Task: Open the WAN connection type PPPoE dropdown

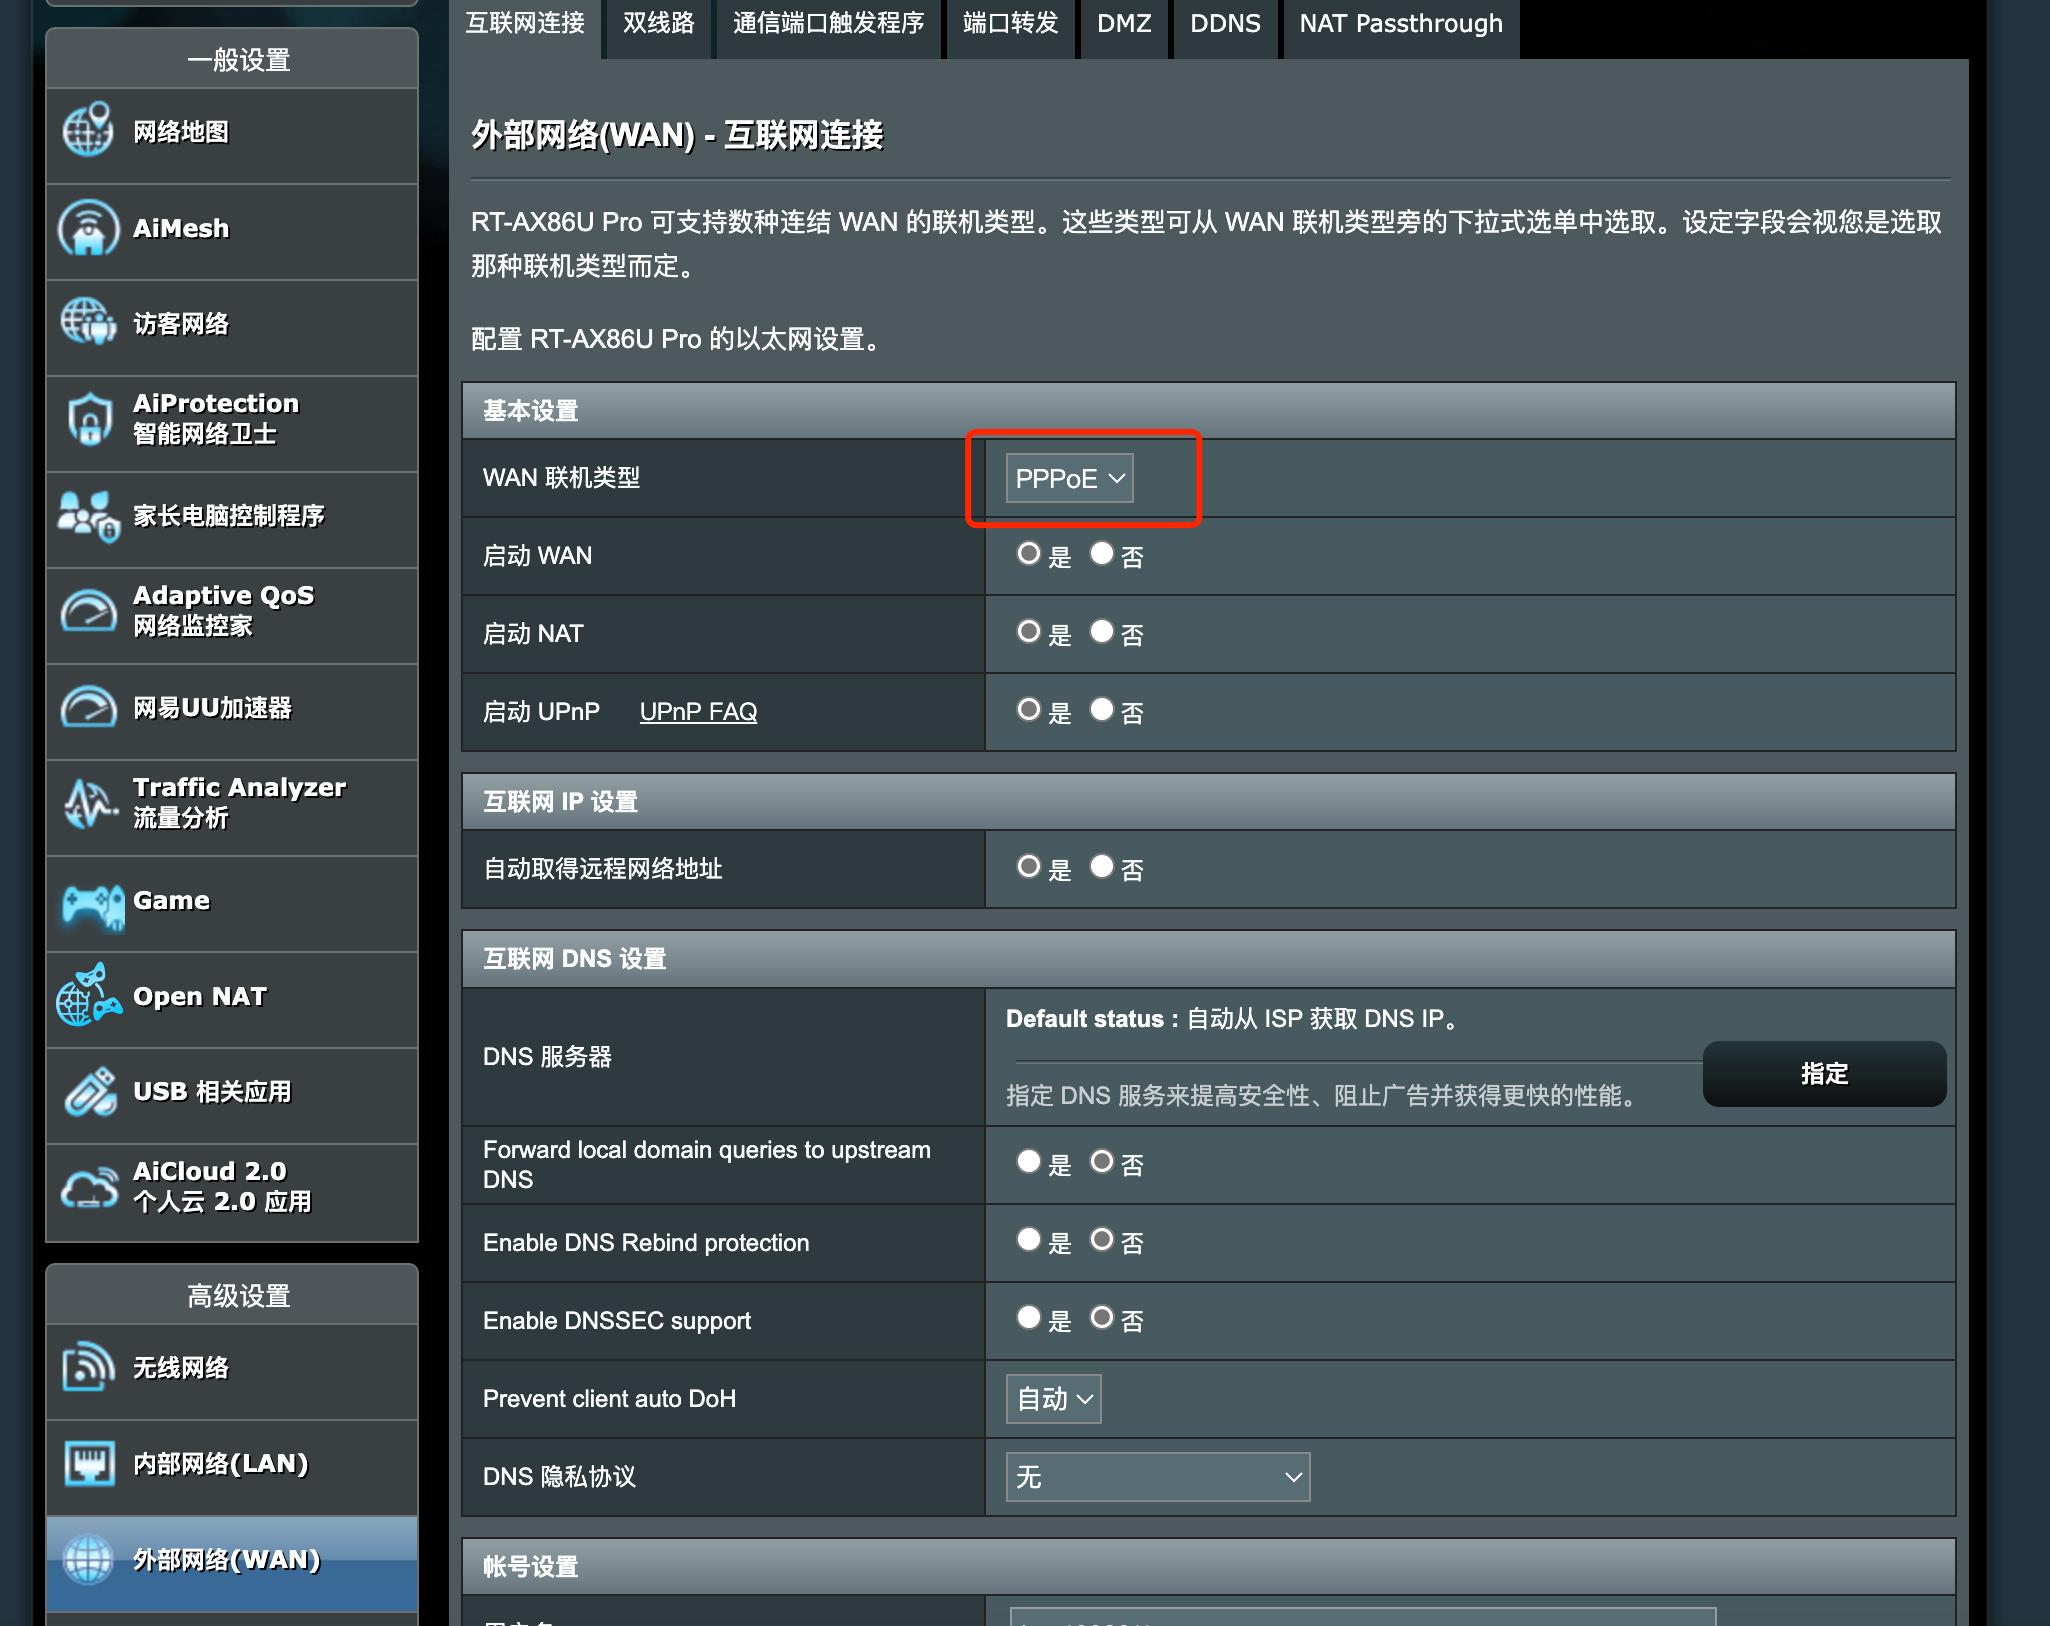Action: [1068, 478]
